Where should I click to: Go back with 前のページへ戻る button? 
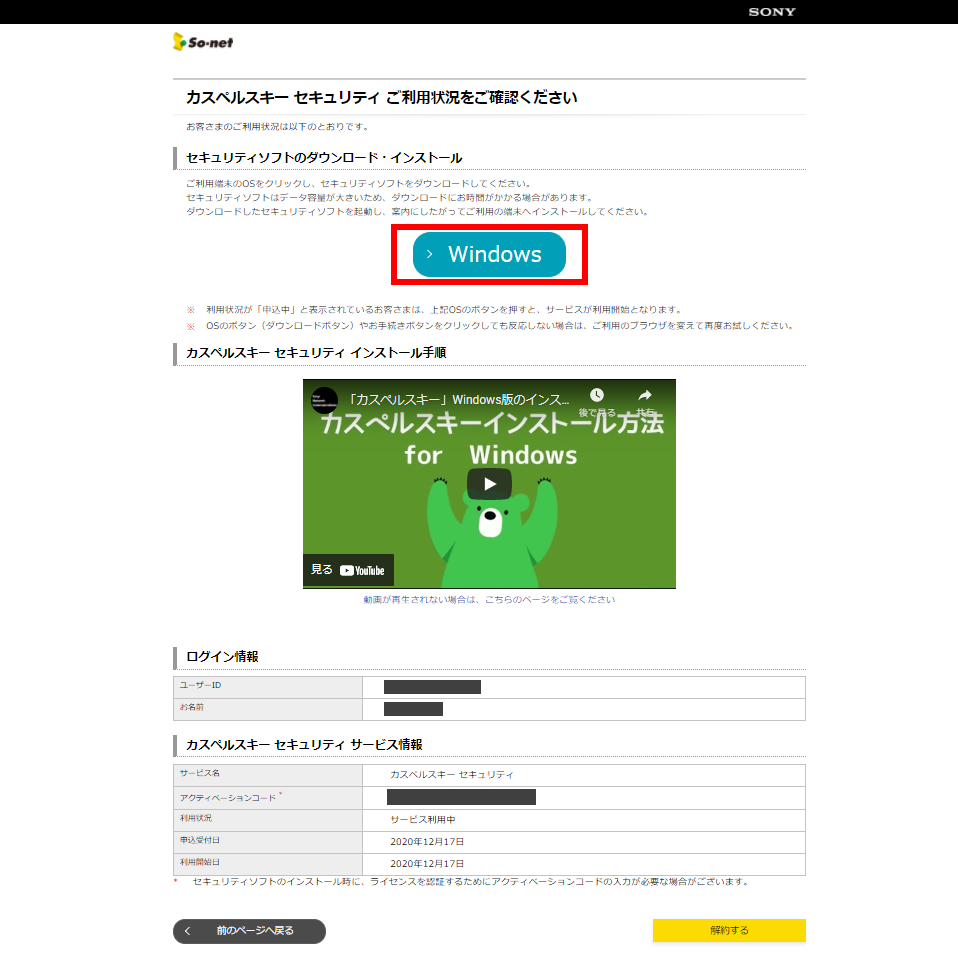pyautogui.click(x=249, y=931)
